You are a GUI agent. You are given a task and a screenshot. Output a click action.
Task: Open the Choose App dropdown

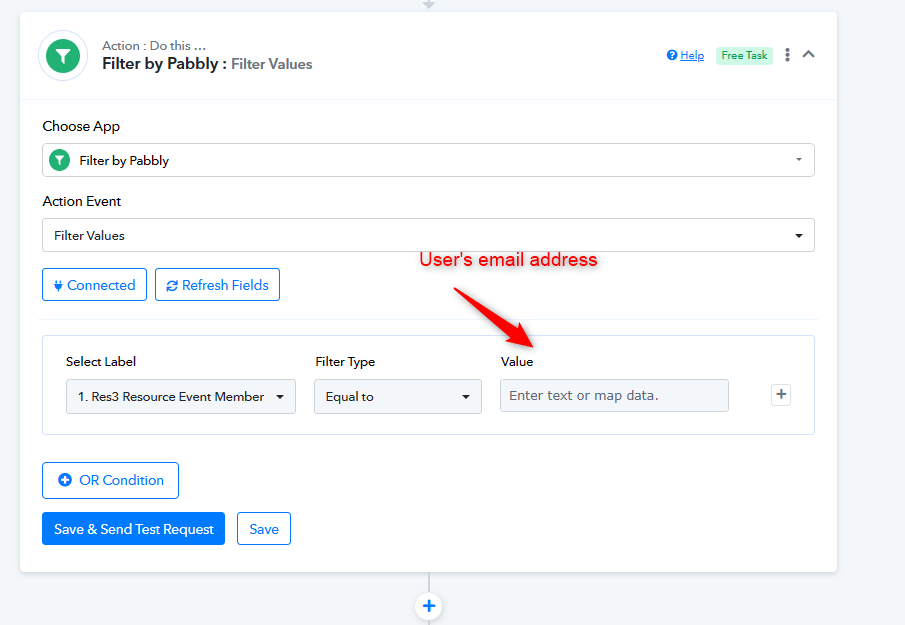pos(428,160)
